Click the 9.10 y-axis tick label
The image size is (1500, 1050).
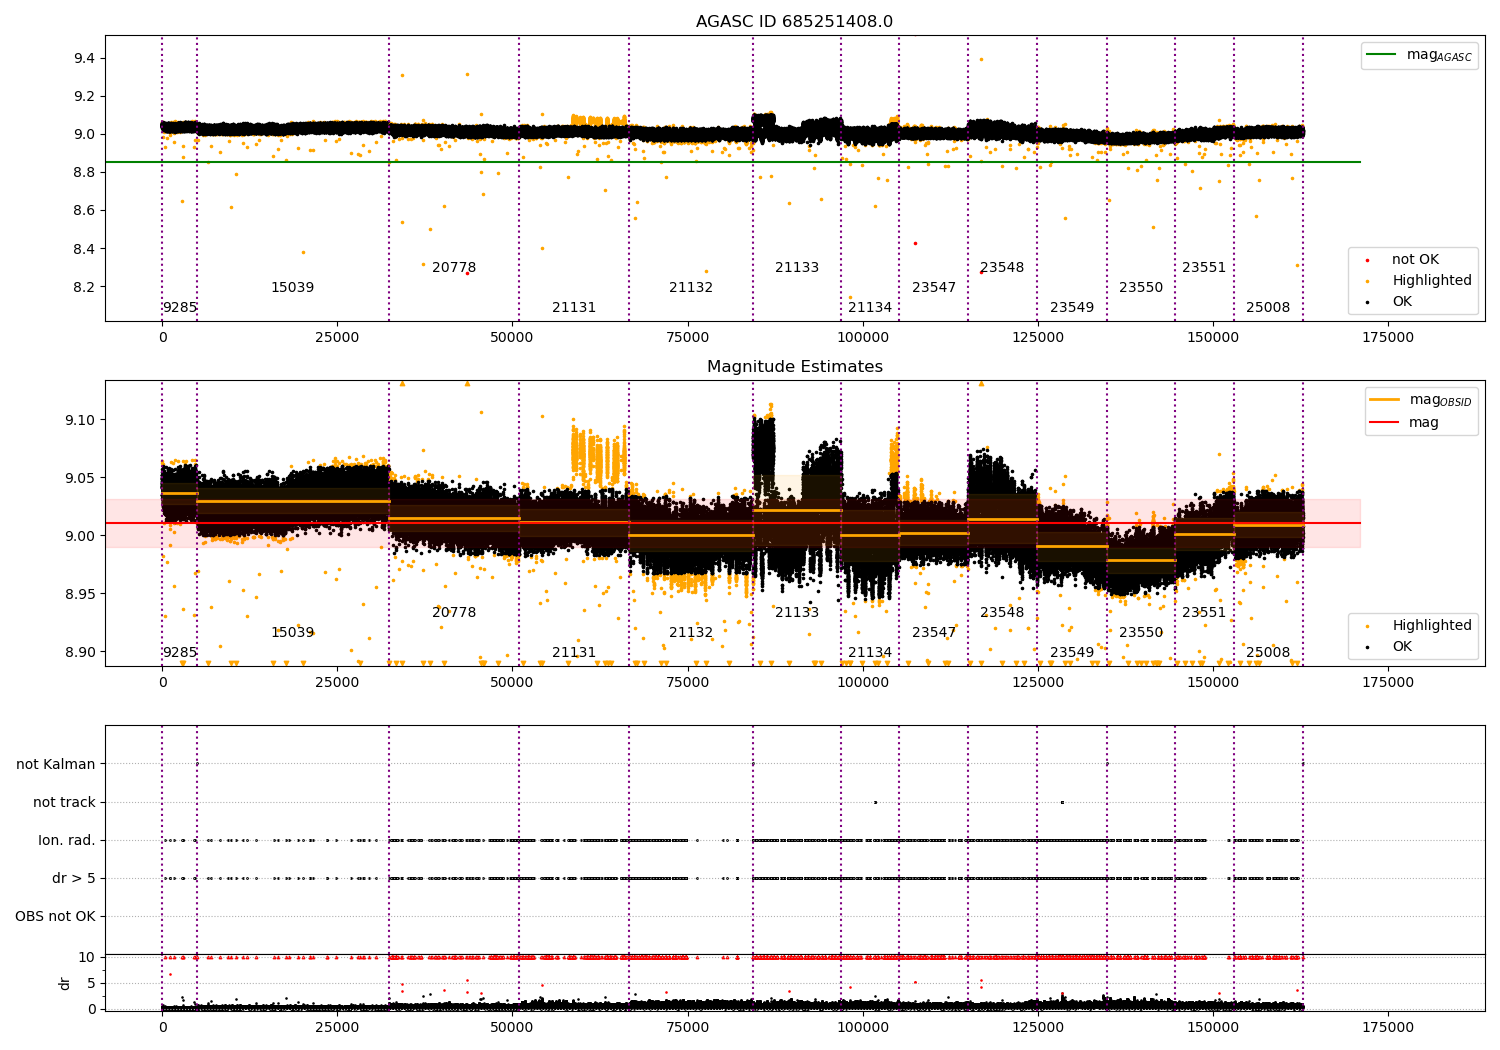pos(80,420)
